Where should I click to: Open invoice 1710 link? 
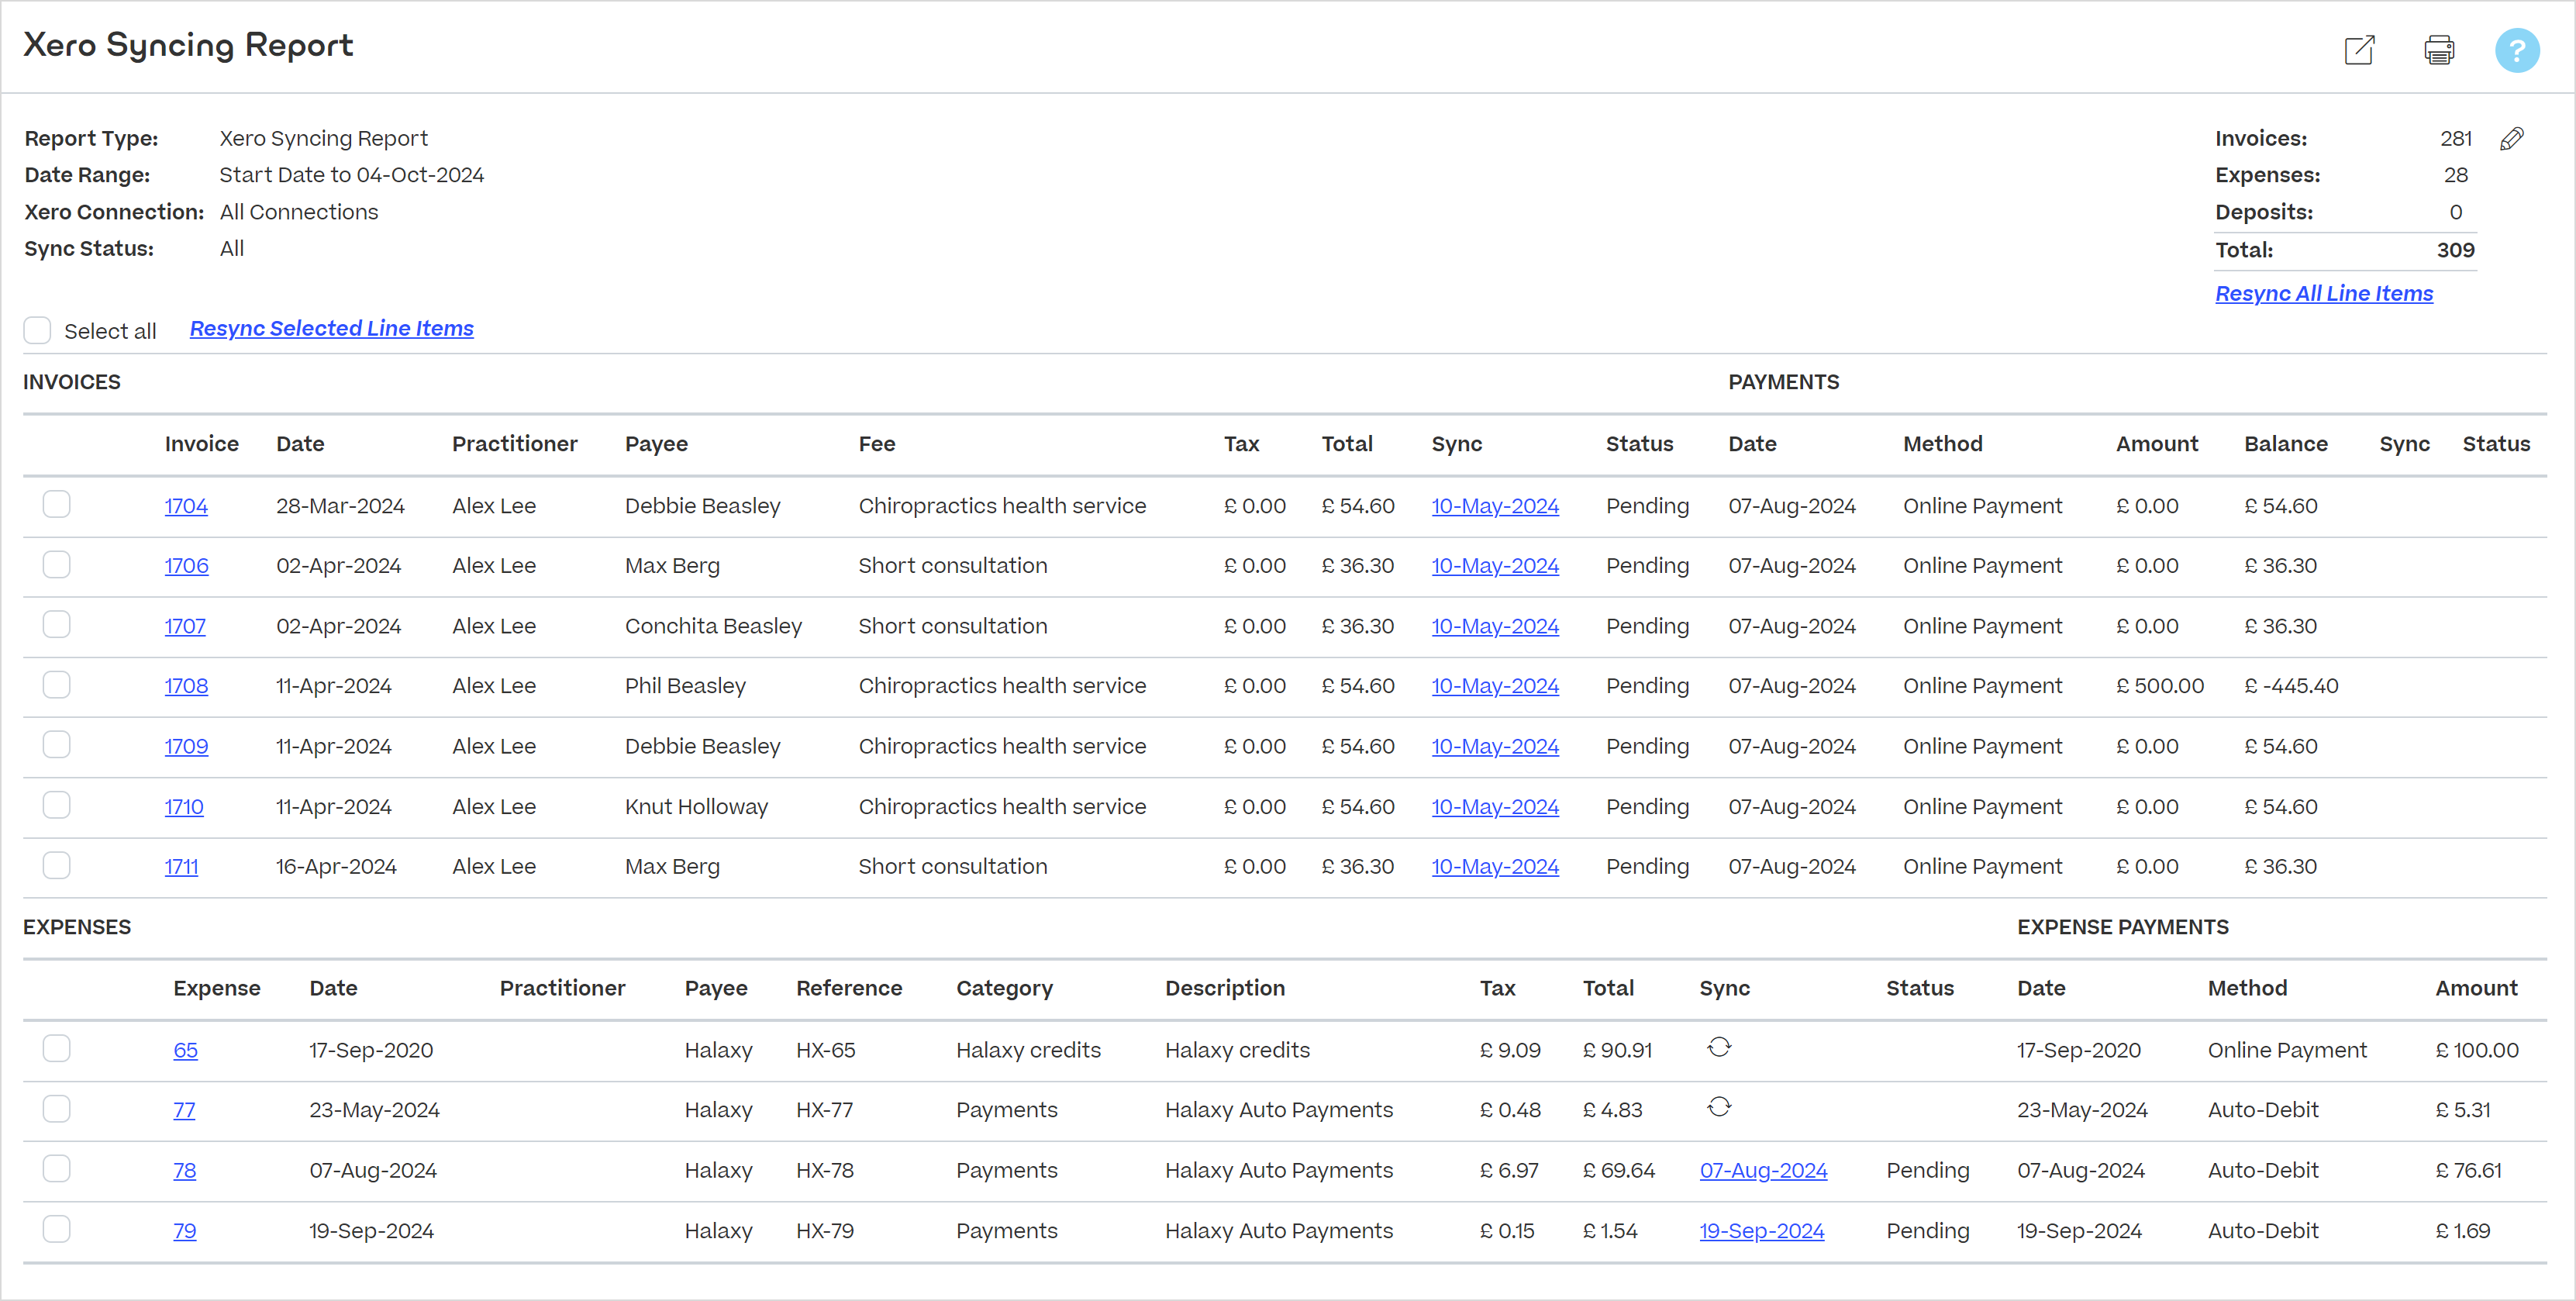click(x=184, y=807)
